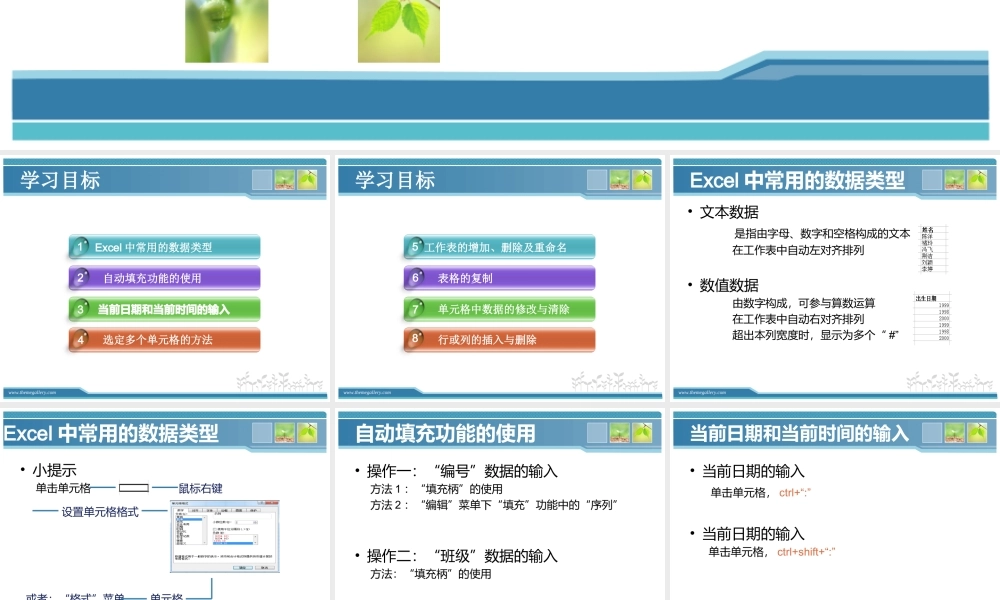Click bullet '操作二:"班级"数据的输入'
Screen dimensions: 1000x600
pos(462,556)
